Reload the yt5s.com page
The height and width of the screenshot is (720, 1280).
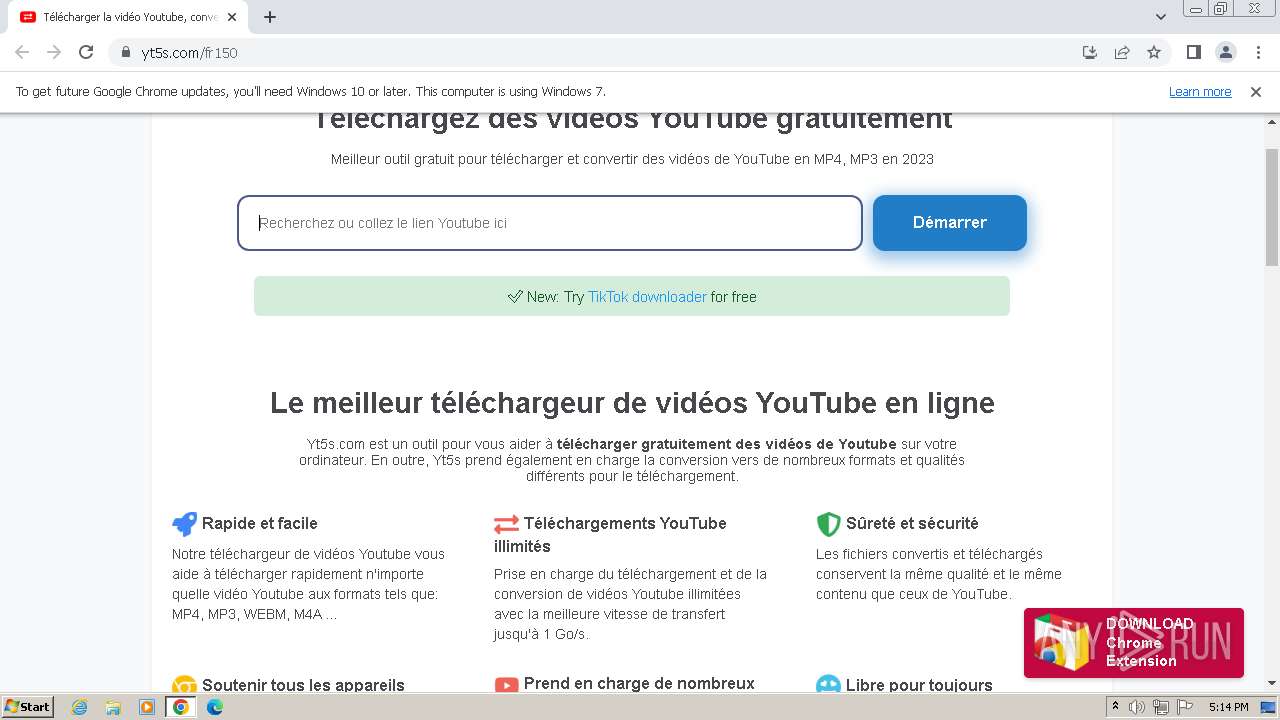click(x=86, y=52)
